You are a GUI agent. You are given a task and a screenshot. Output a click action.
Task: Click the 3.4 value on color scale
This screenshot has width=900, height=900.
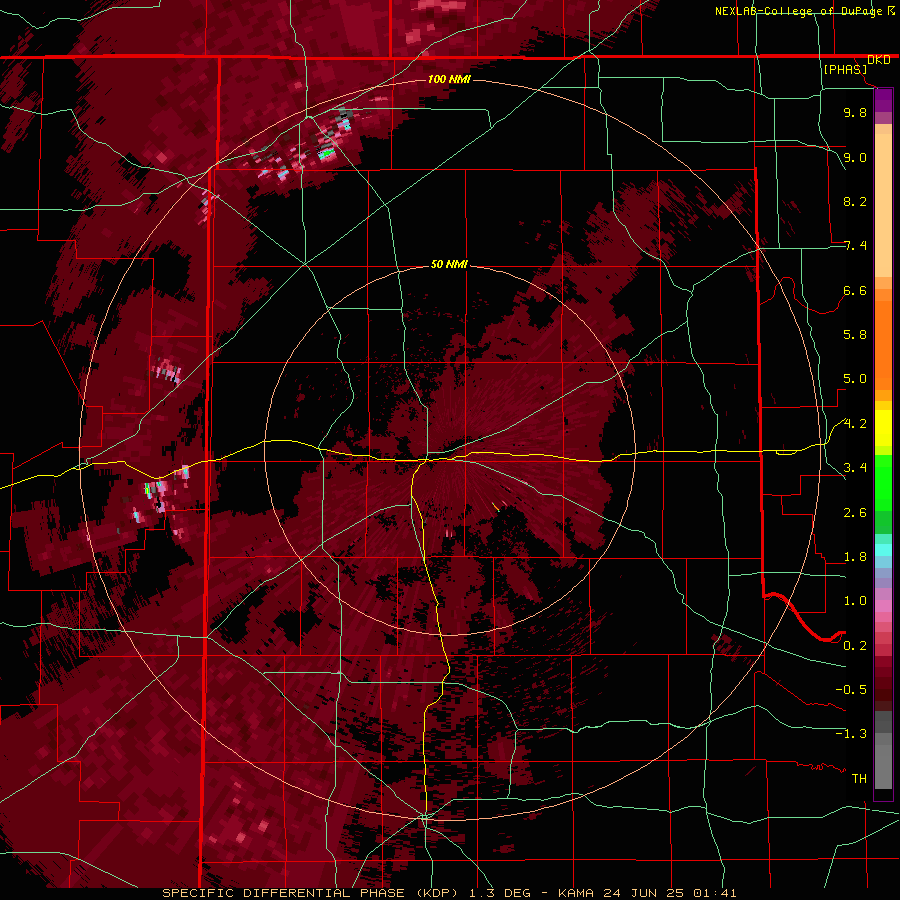coord(855,468)
